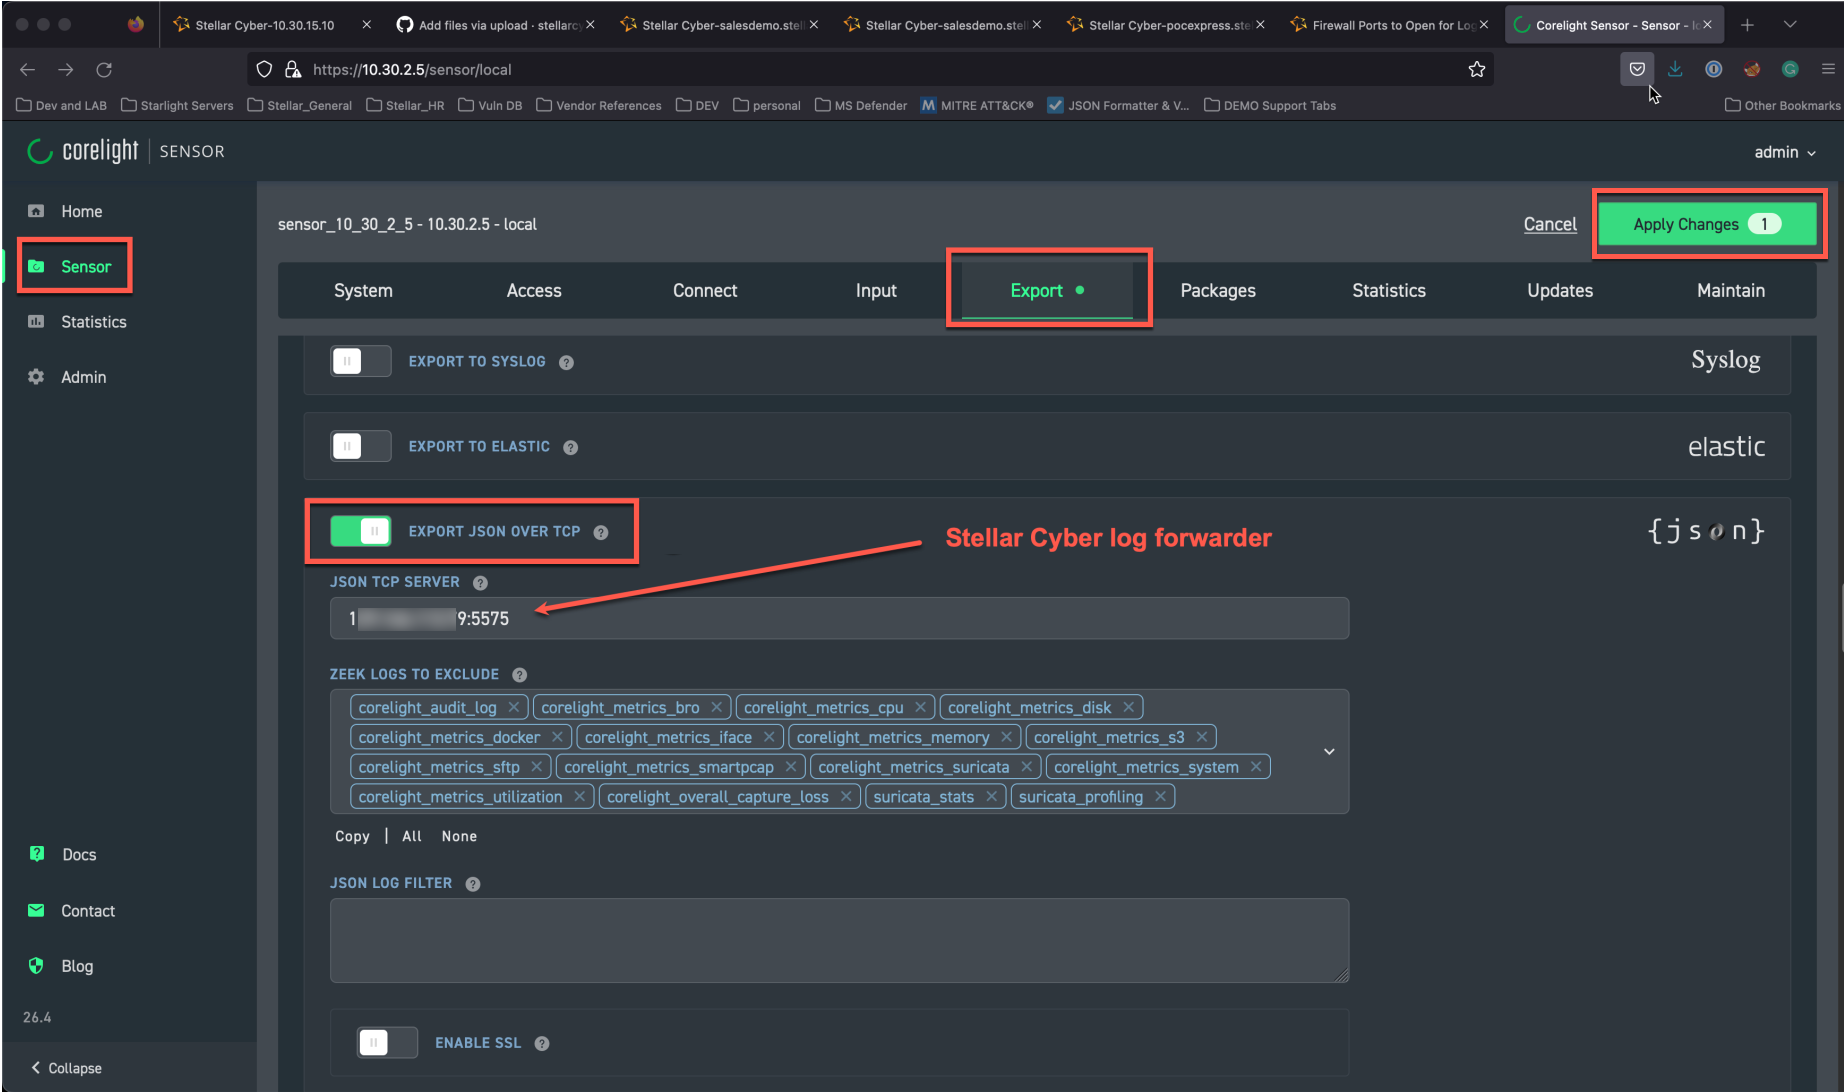
Task: Expand the Zeek logs exclude dropdown
Action: coord(1329,751)
